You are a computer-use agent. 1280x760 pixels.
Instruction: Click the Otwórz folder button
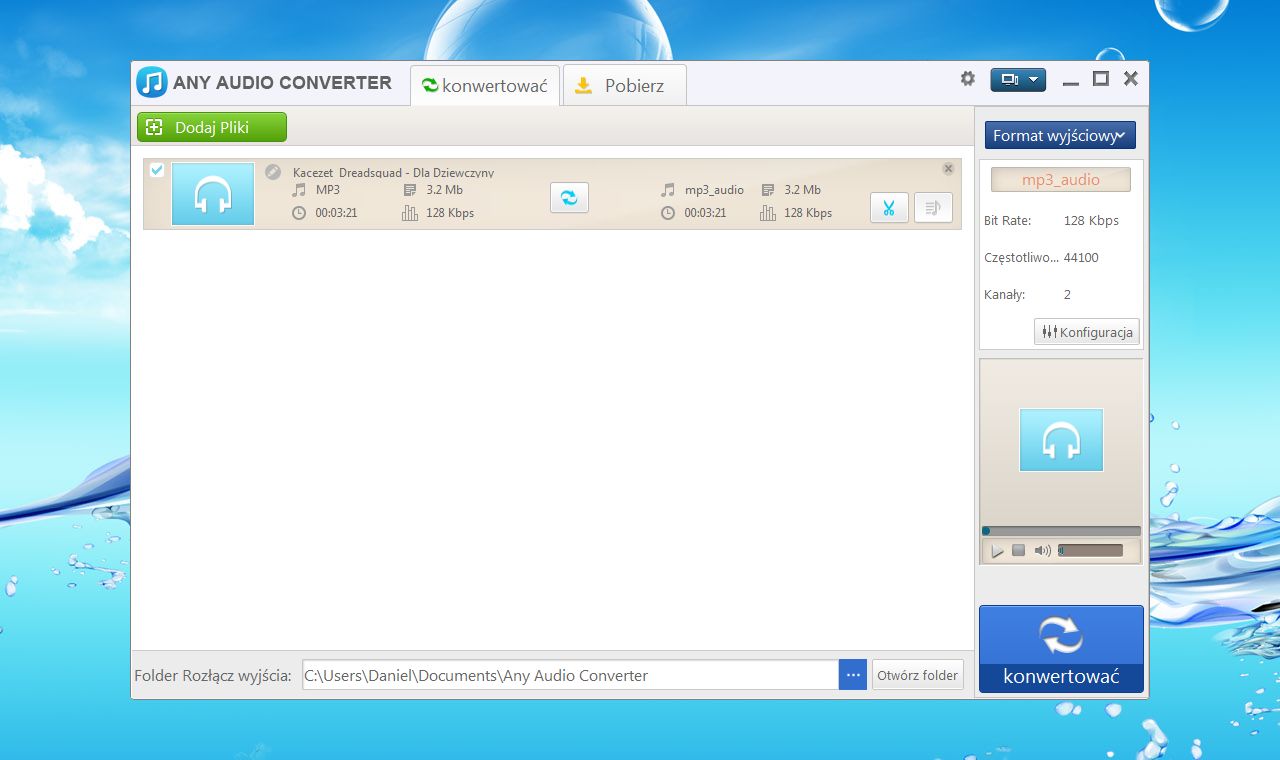pyautogui.click(x=918, y=675)
